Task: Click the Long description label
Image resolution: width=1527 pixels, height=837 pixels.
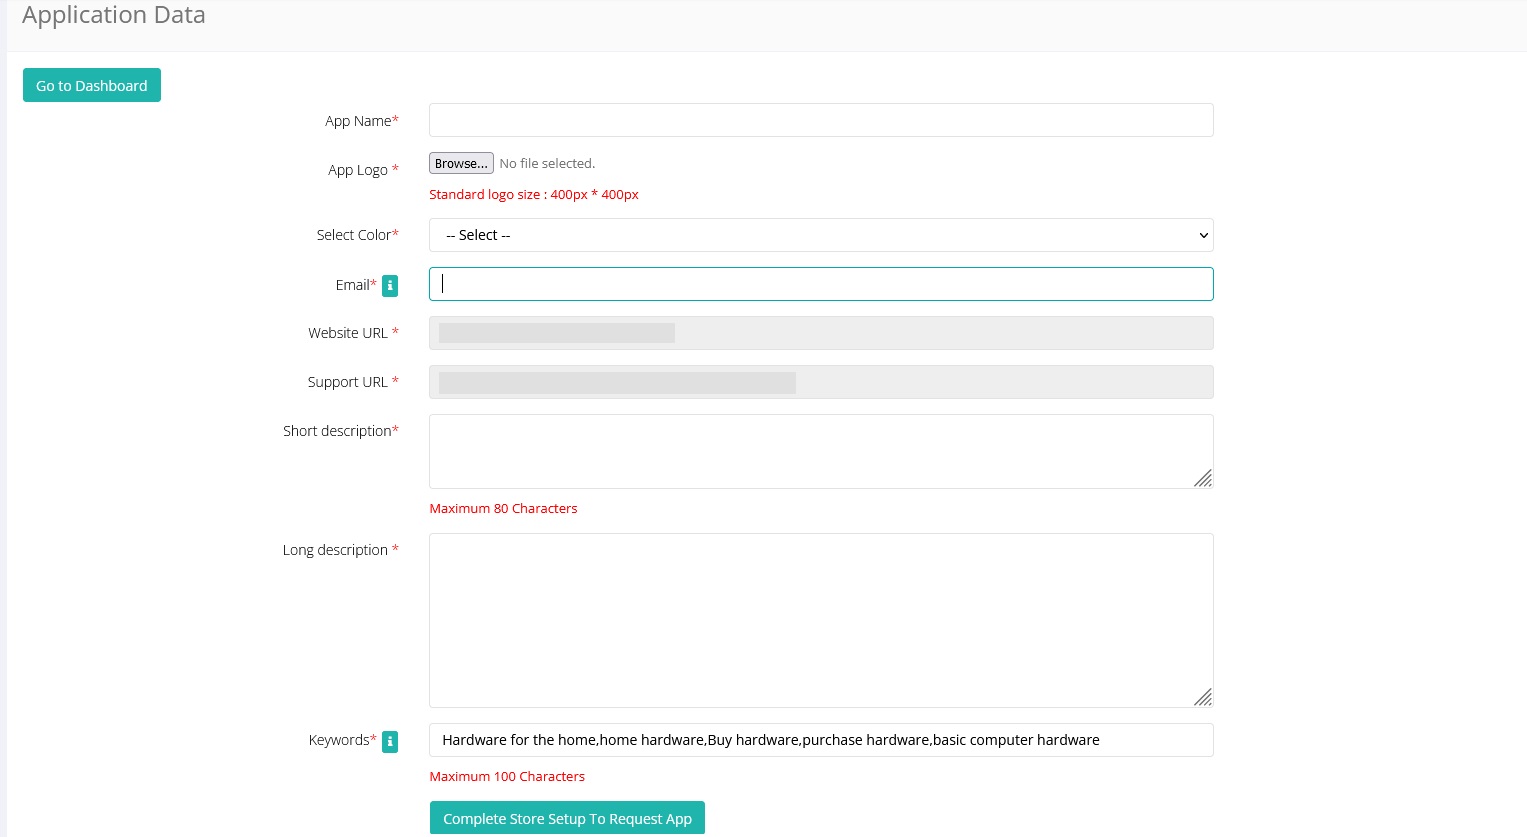Action: click(x=335, y=550)
